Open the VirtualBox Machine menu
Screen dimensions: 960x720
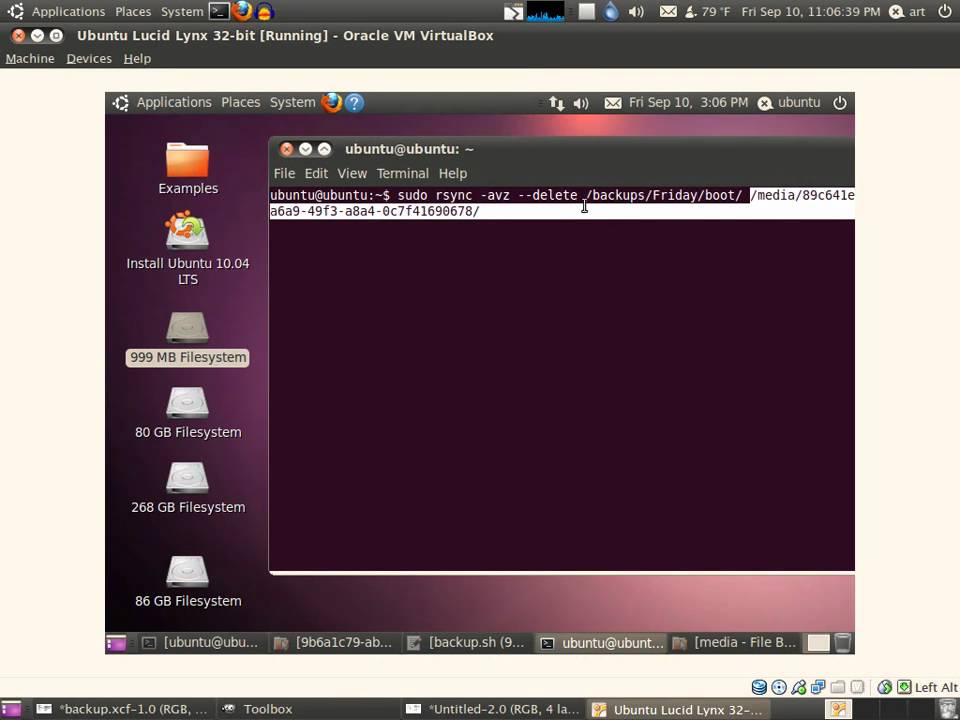click(30, 59)
